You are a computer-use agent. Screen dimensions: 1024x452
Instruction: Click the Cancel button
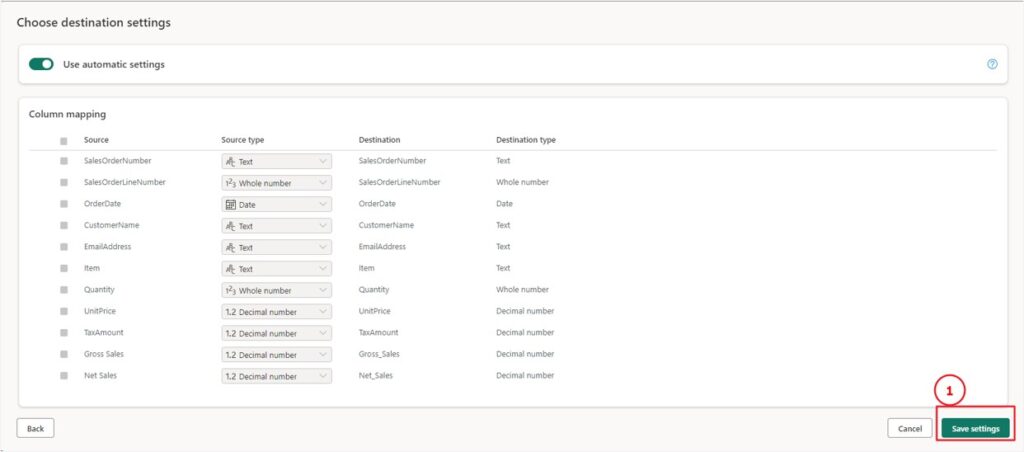coord(909,428)
